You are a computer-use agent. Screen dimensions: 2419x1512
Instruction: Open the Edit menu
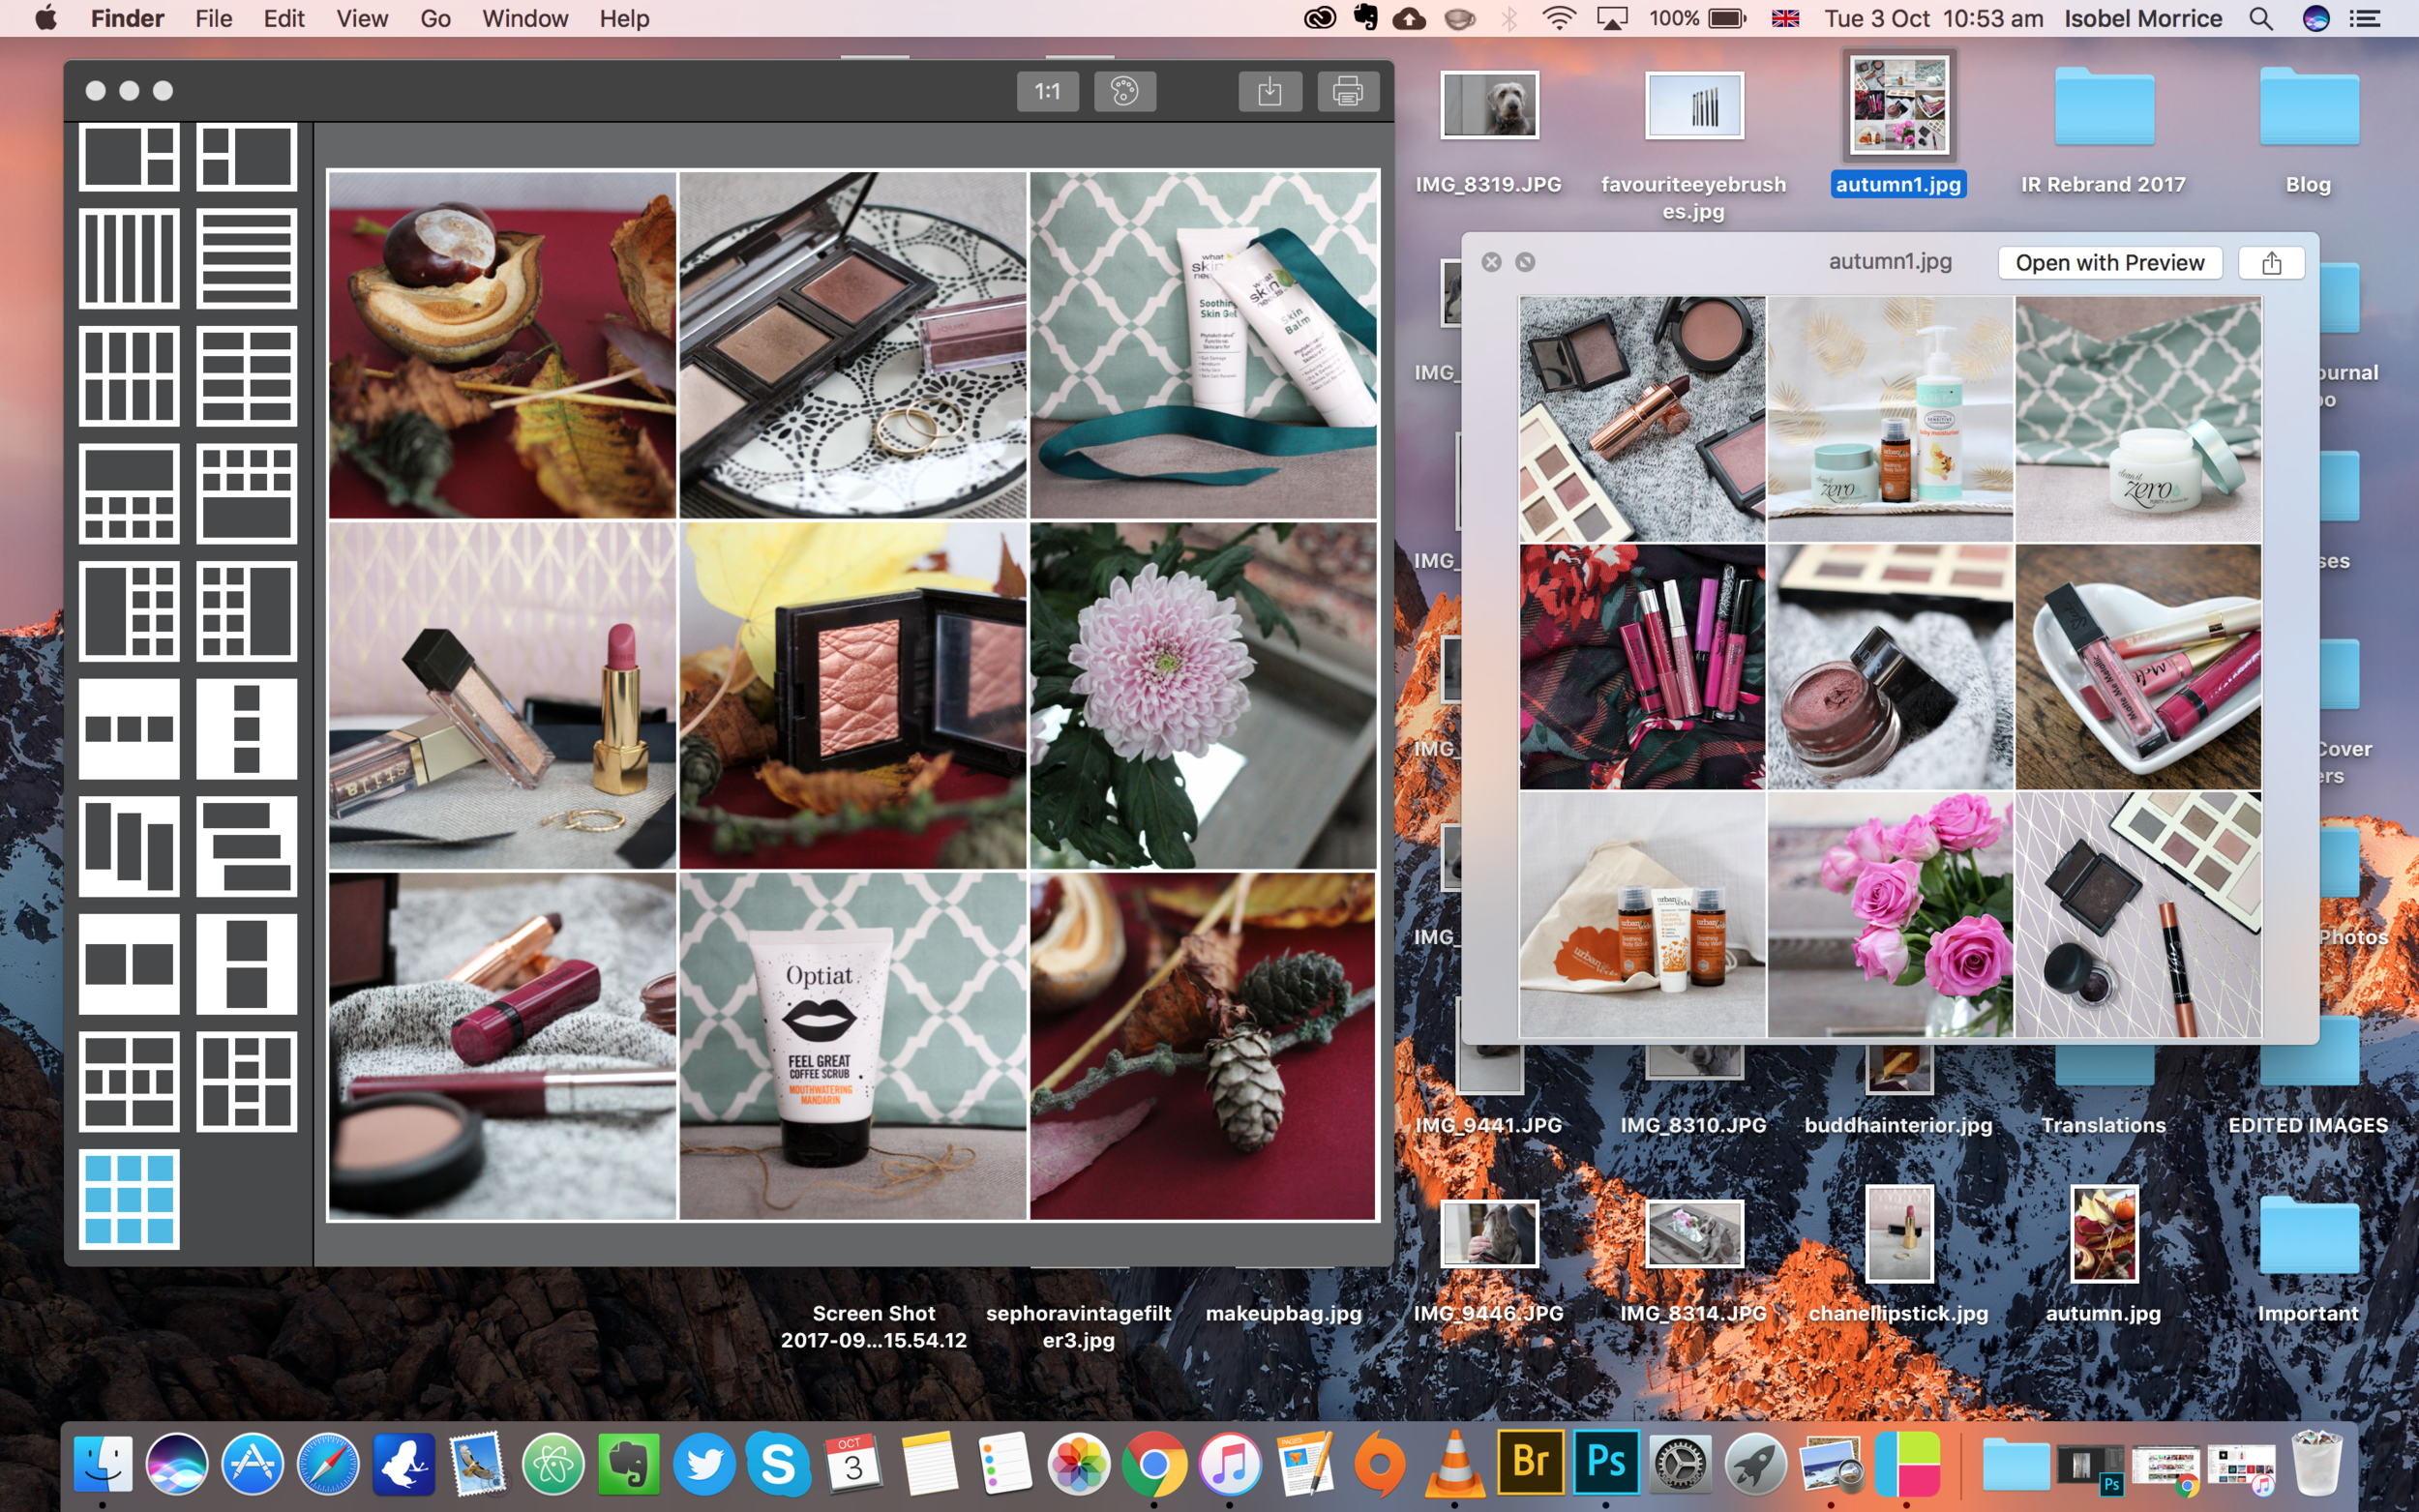(284, 18)
